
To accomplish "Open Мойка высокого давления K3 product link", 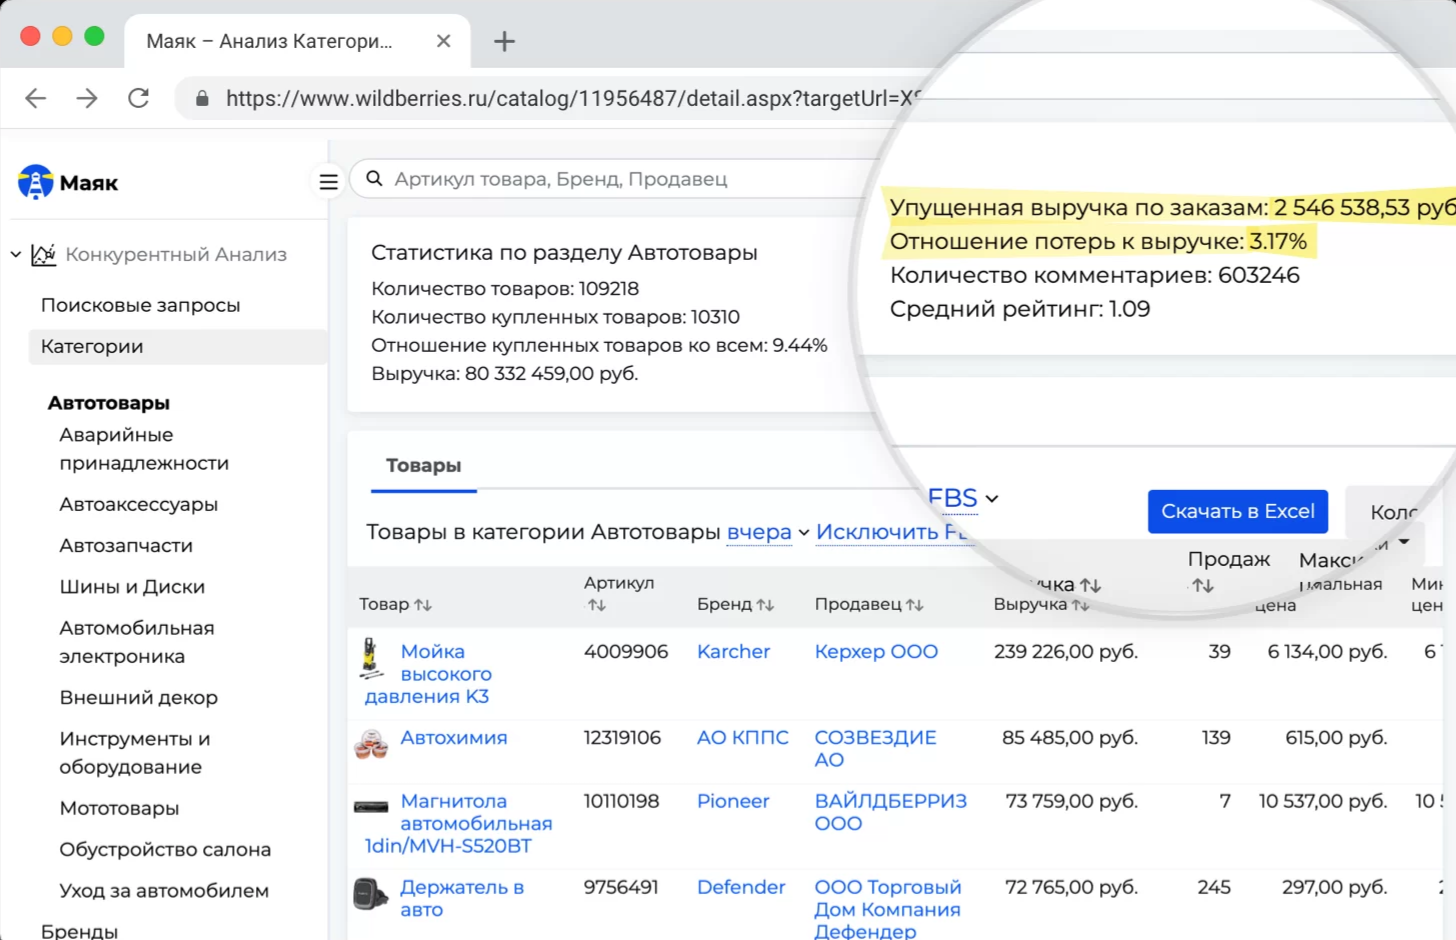I will 429,674.
